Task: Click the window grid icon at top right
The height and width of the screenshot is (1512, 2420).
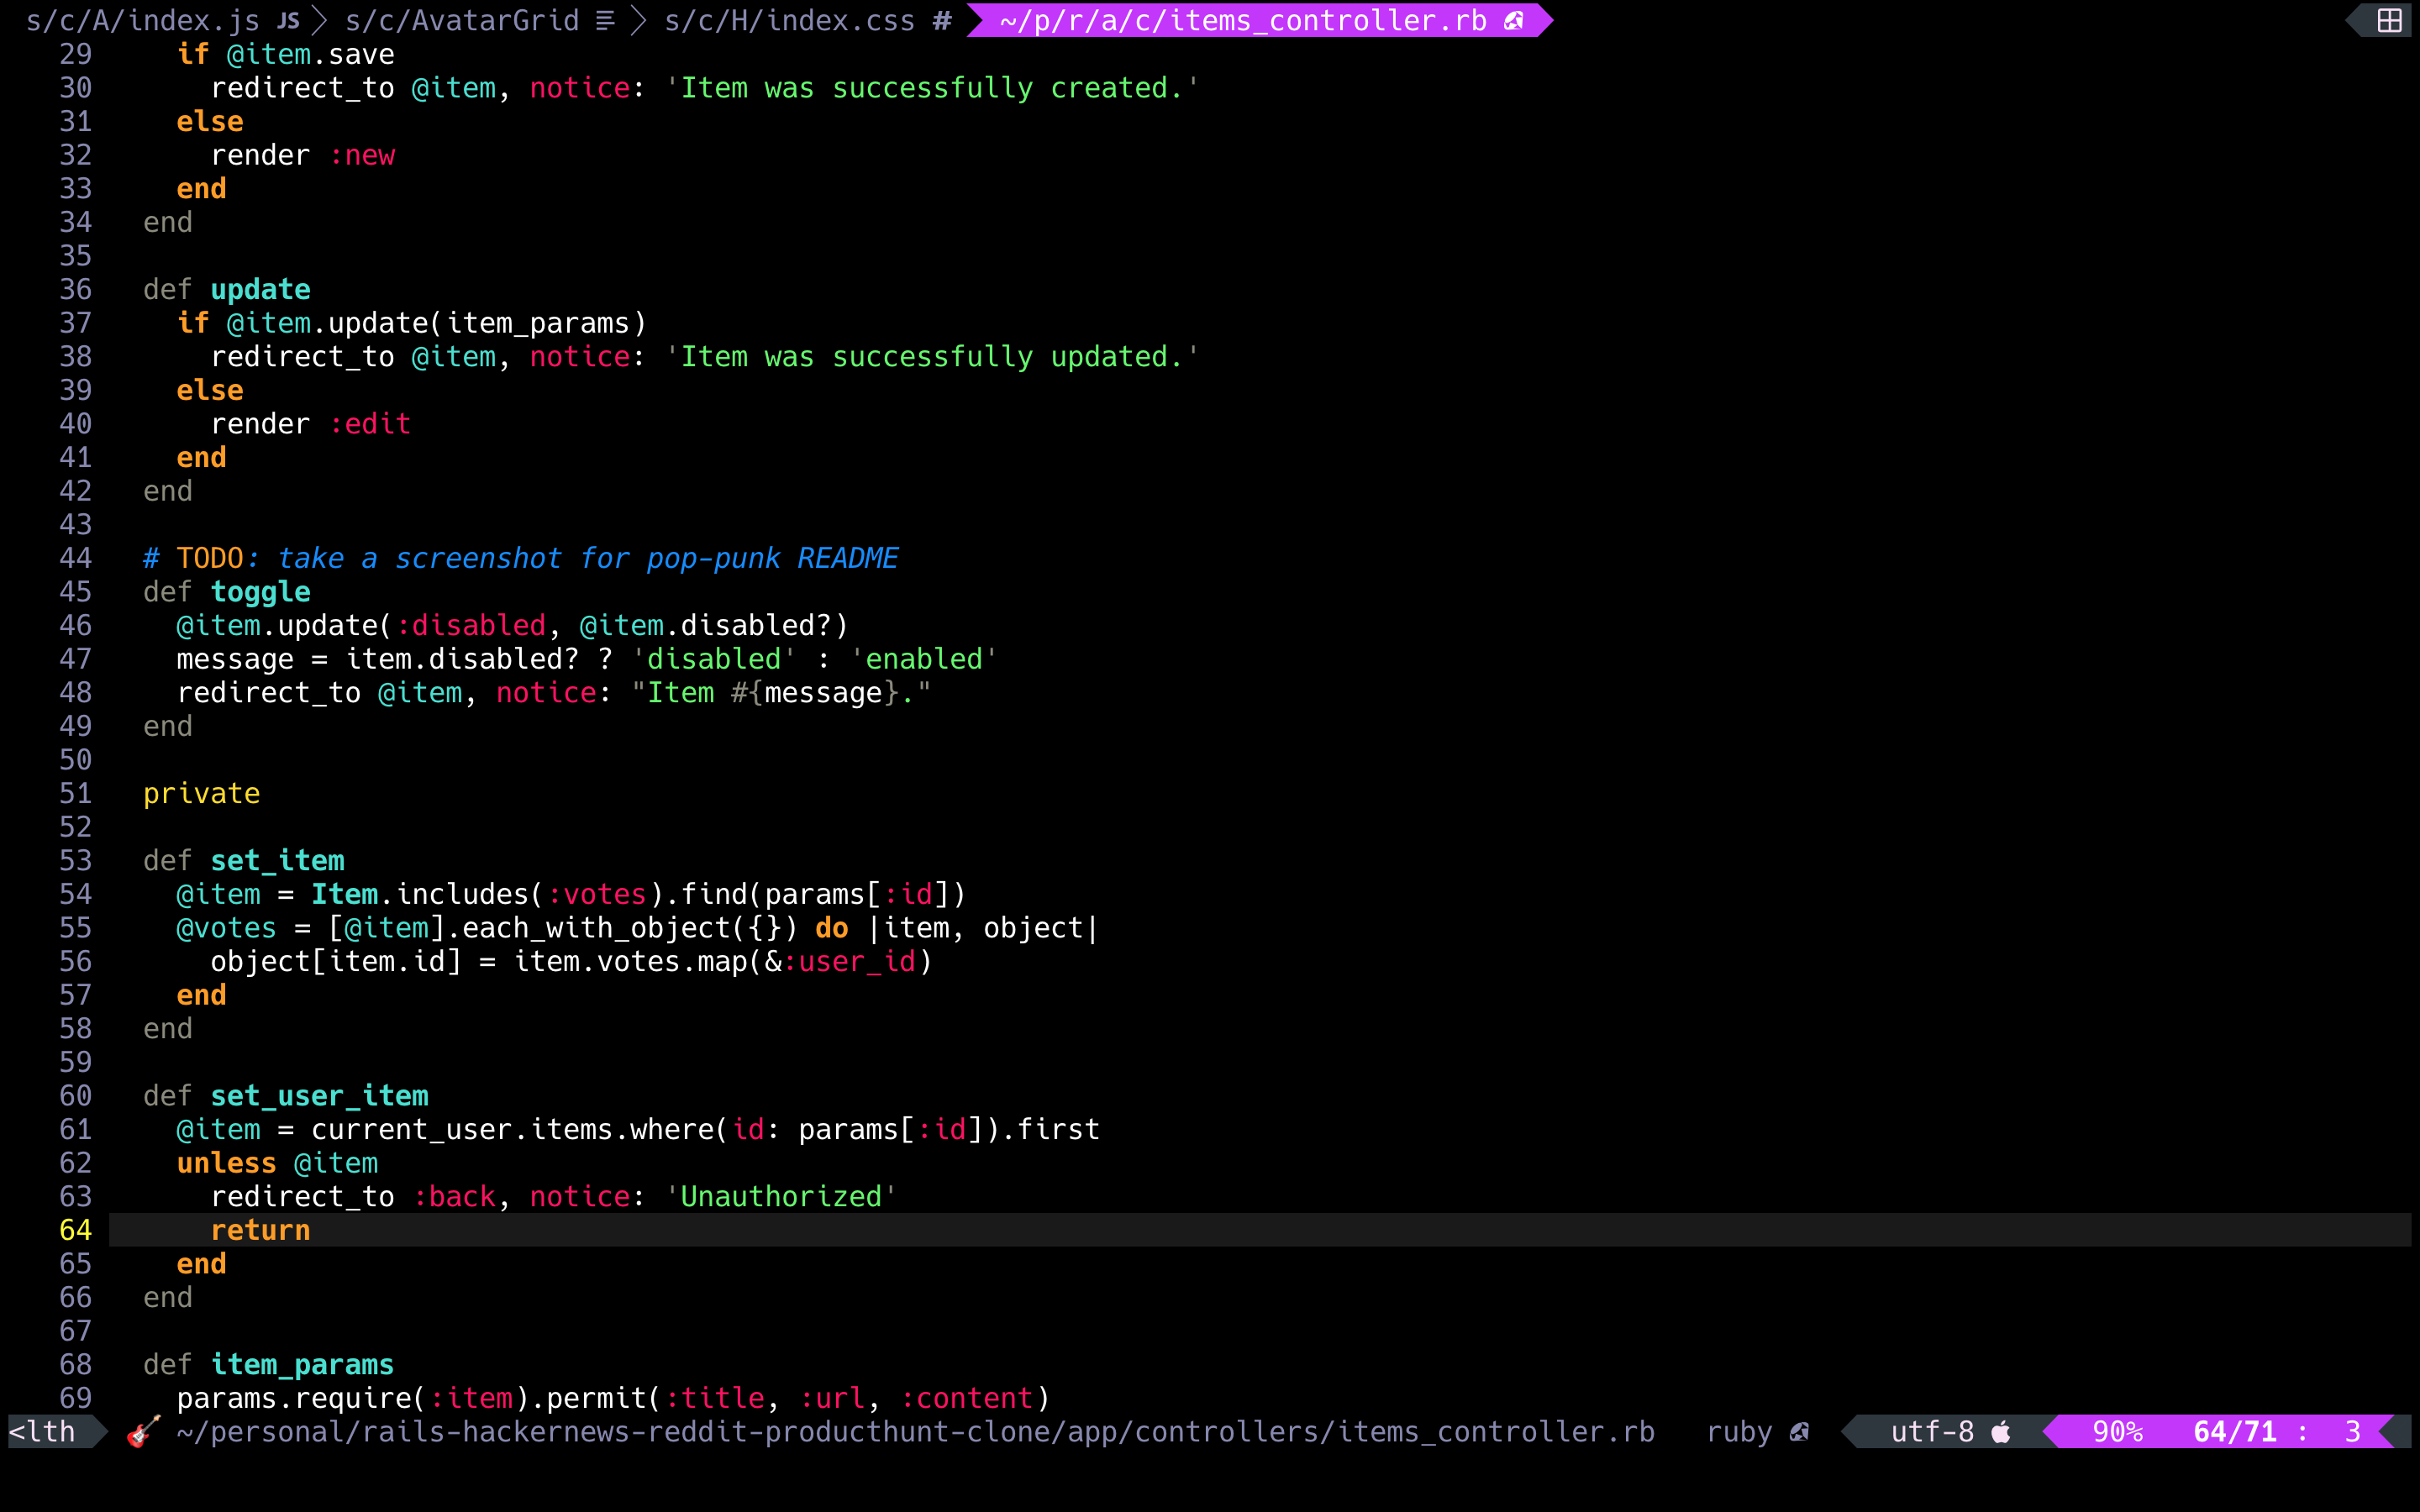Action: (x=2389, y=20)
